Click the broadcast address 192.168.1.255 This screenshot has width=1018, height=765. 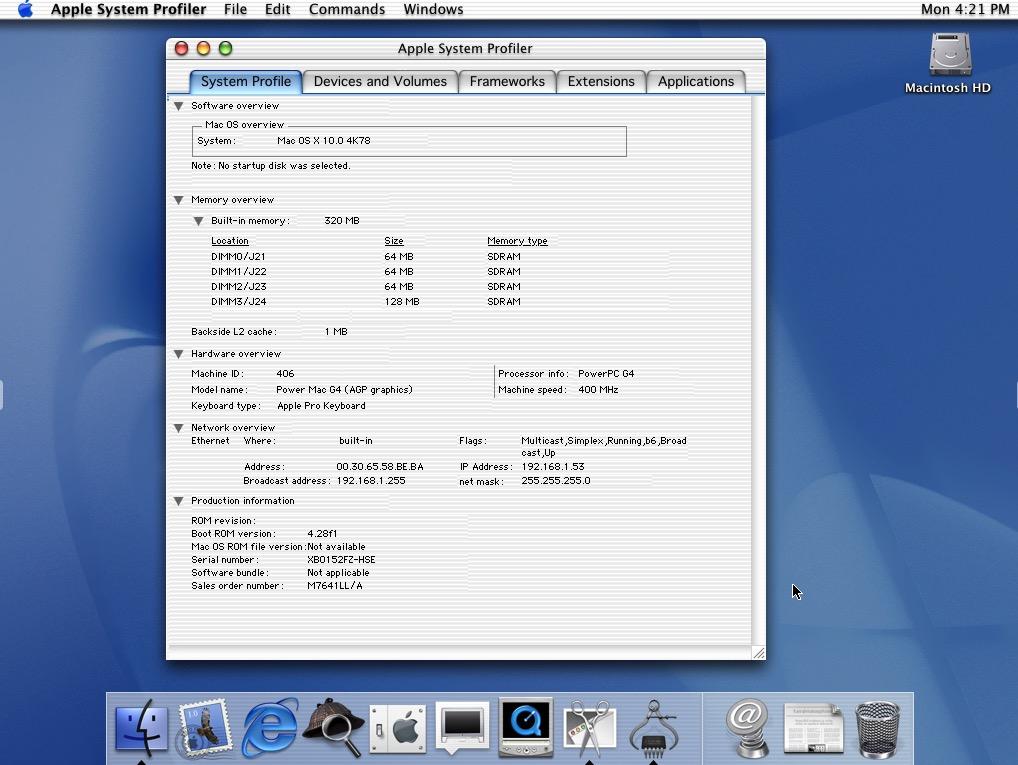371,481
